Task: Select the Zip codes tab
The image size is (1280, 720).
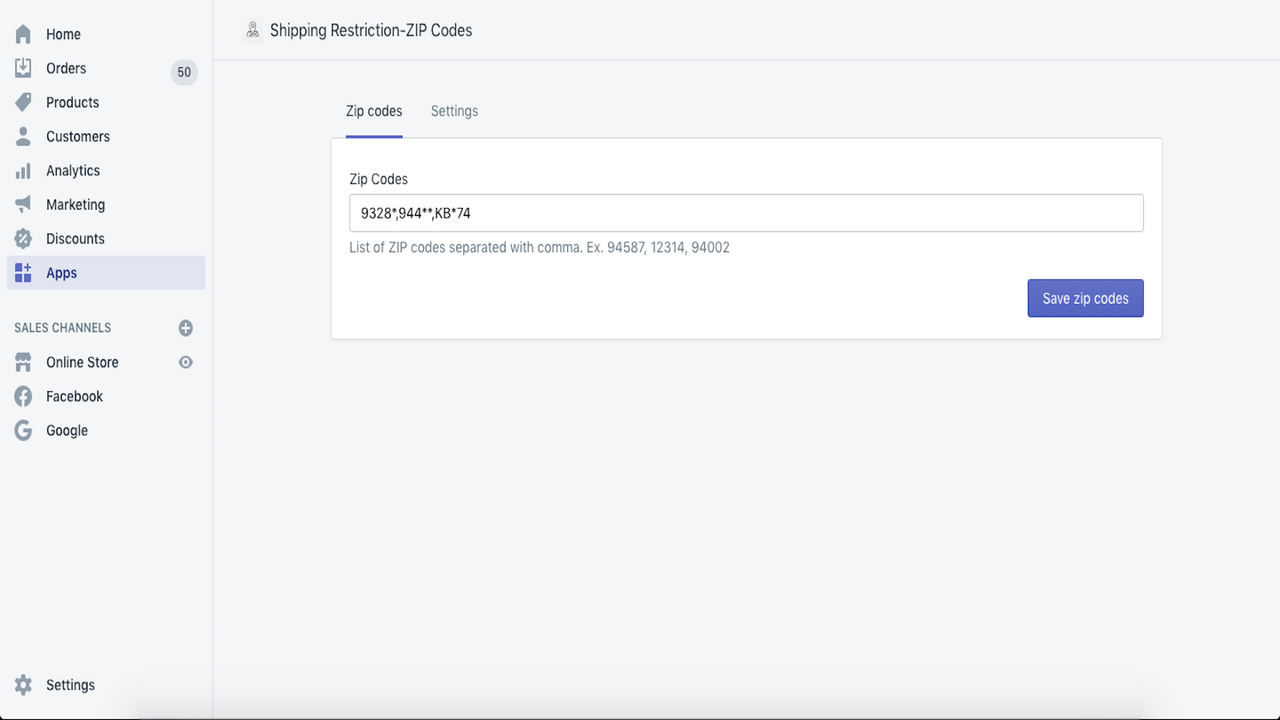Action: 374,111
